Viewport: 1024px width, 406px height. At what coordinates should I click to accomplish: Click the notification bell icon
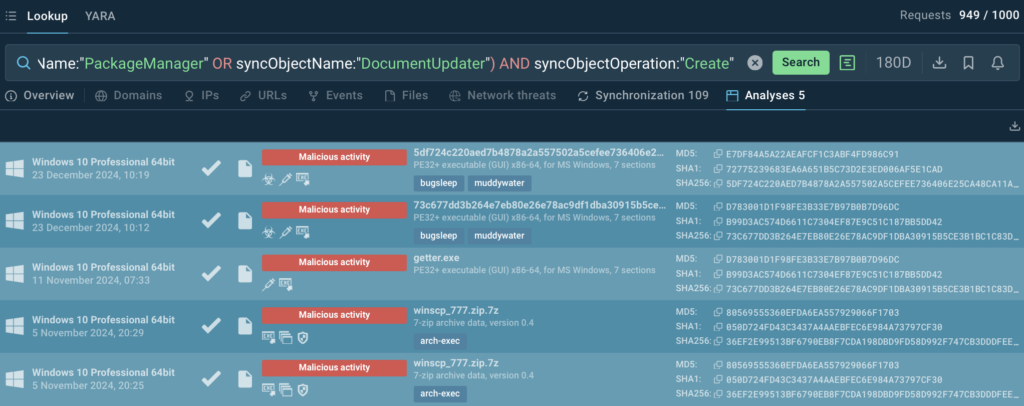997,63
